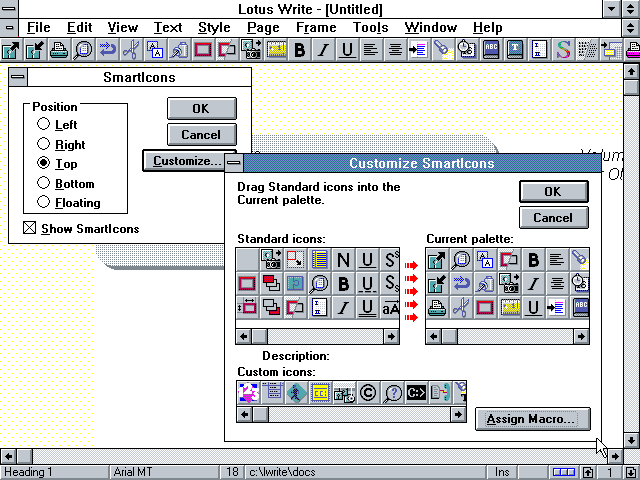Select the Floating position radio button
640x480 pixels.
tap(43, 202)
